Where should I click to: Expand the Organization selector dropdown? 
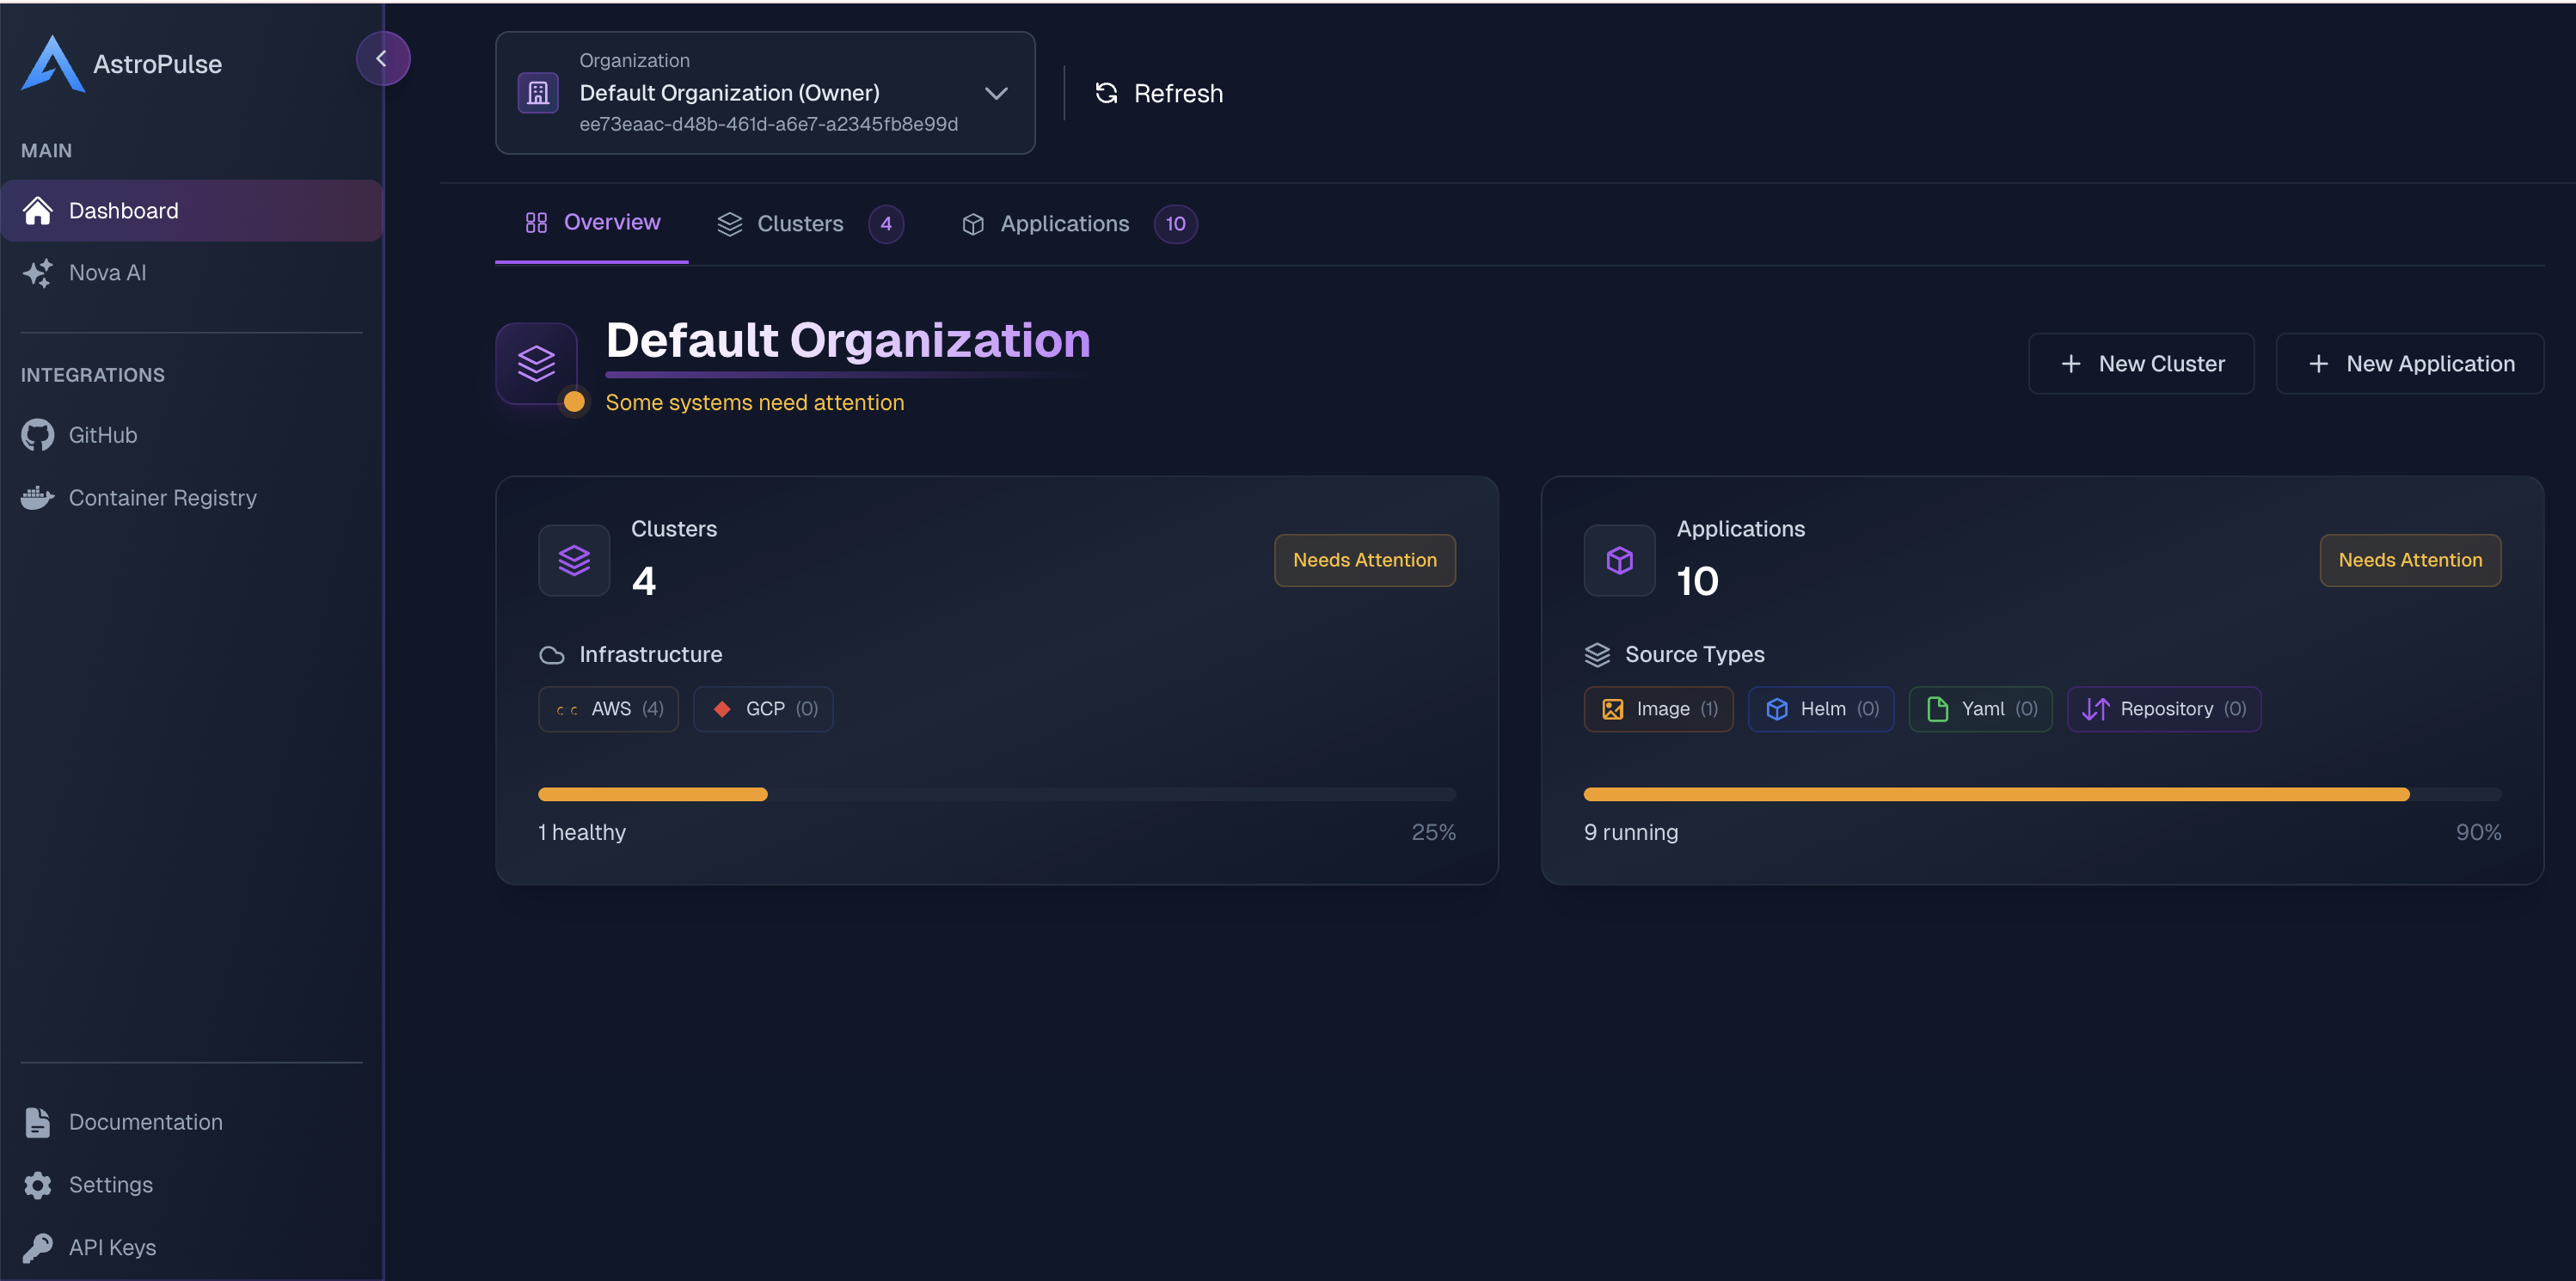point(995,93)
